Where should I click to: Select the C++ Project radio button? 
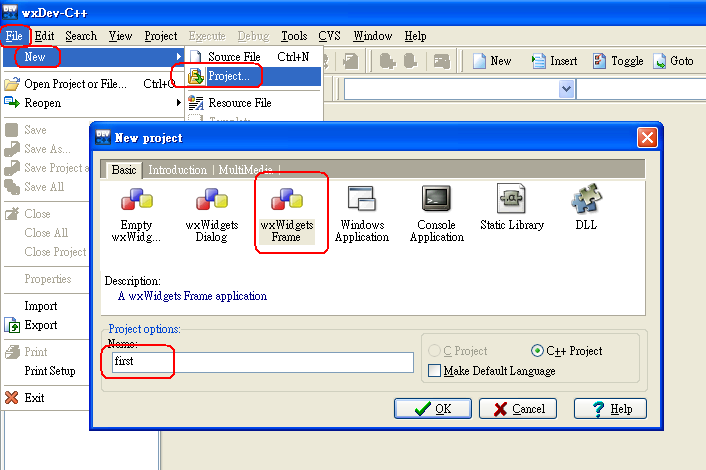537,351
